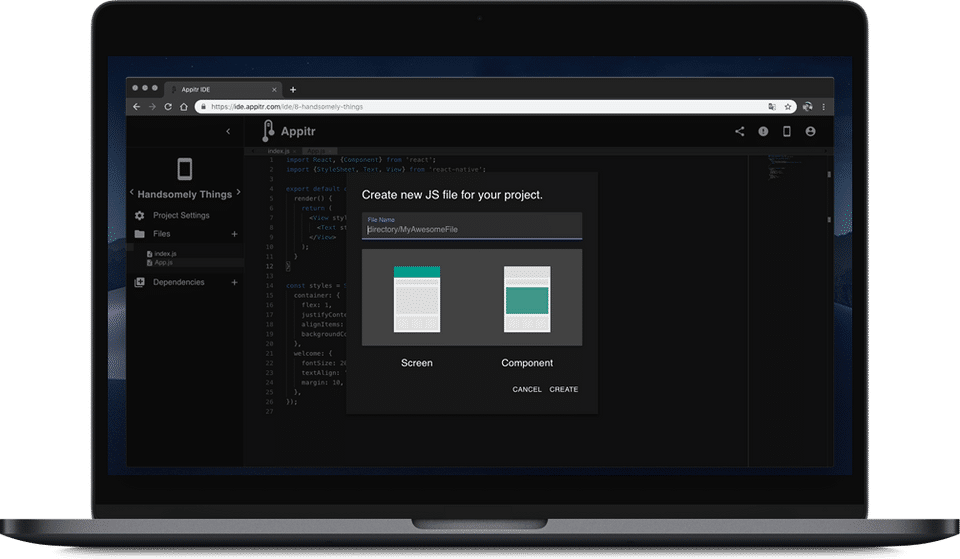Click CREATE to make the file
Screen dimensions: 960x559
[x=564, y=389]
